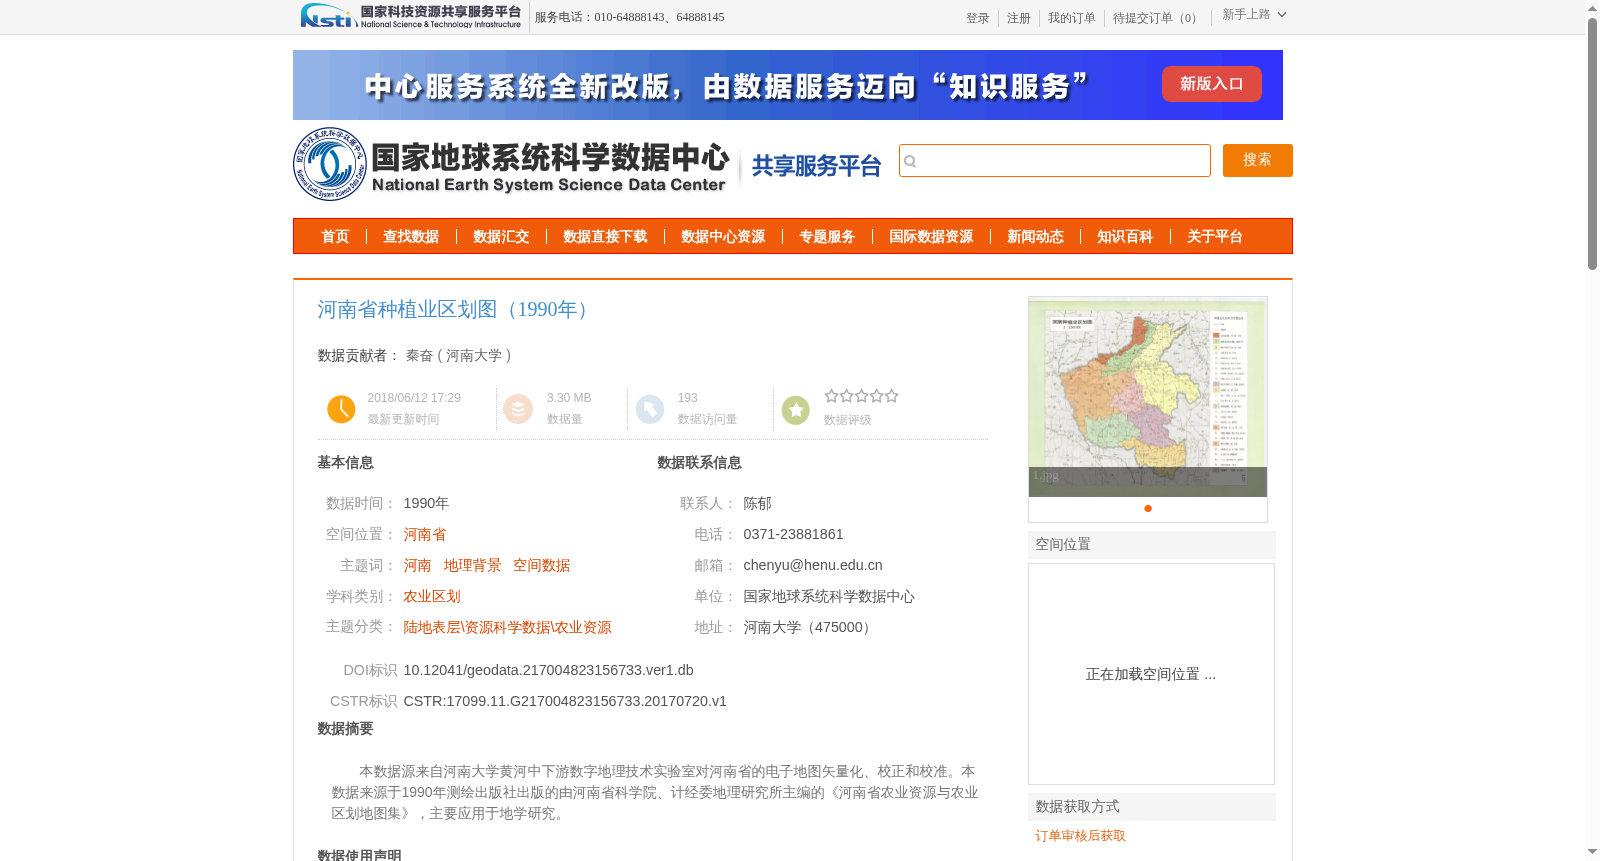
Task: Open 待提交订单 (0) link
Action: click(1158, 18)
